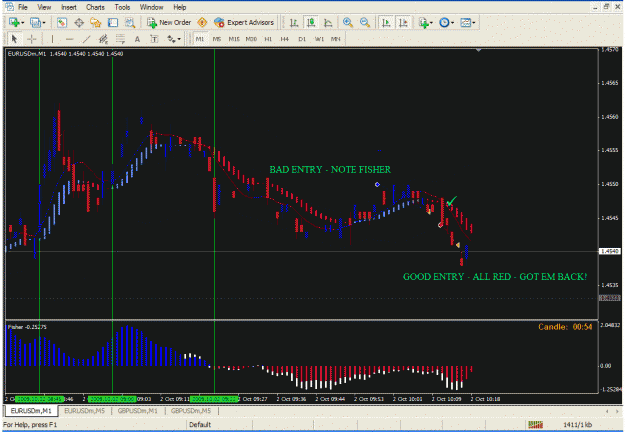Open the Market Watch window
Image resolution: width=625 pixels, height=432 pixels.
(62, 23)
